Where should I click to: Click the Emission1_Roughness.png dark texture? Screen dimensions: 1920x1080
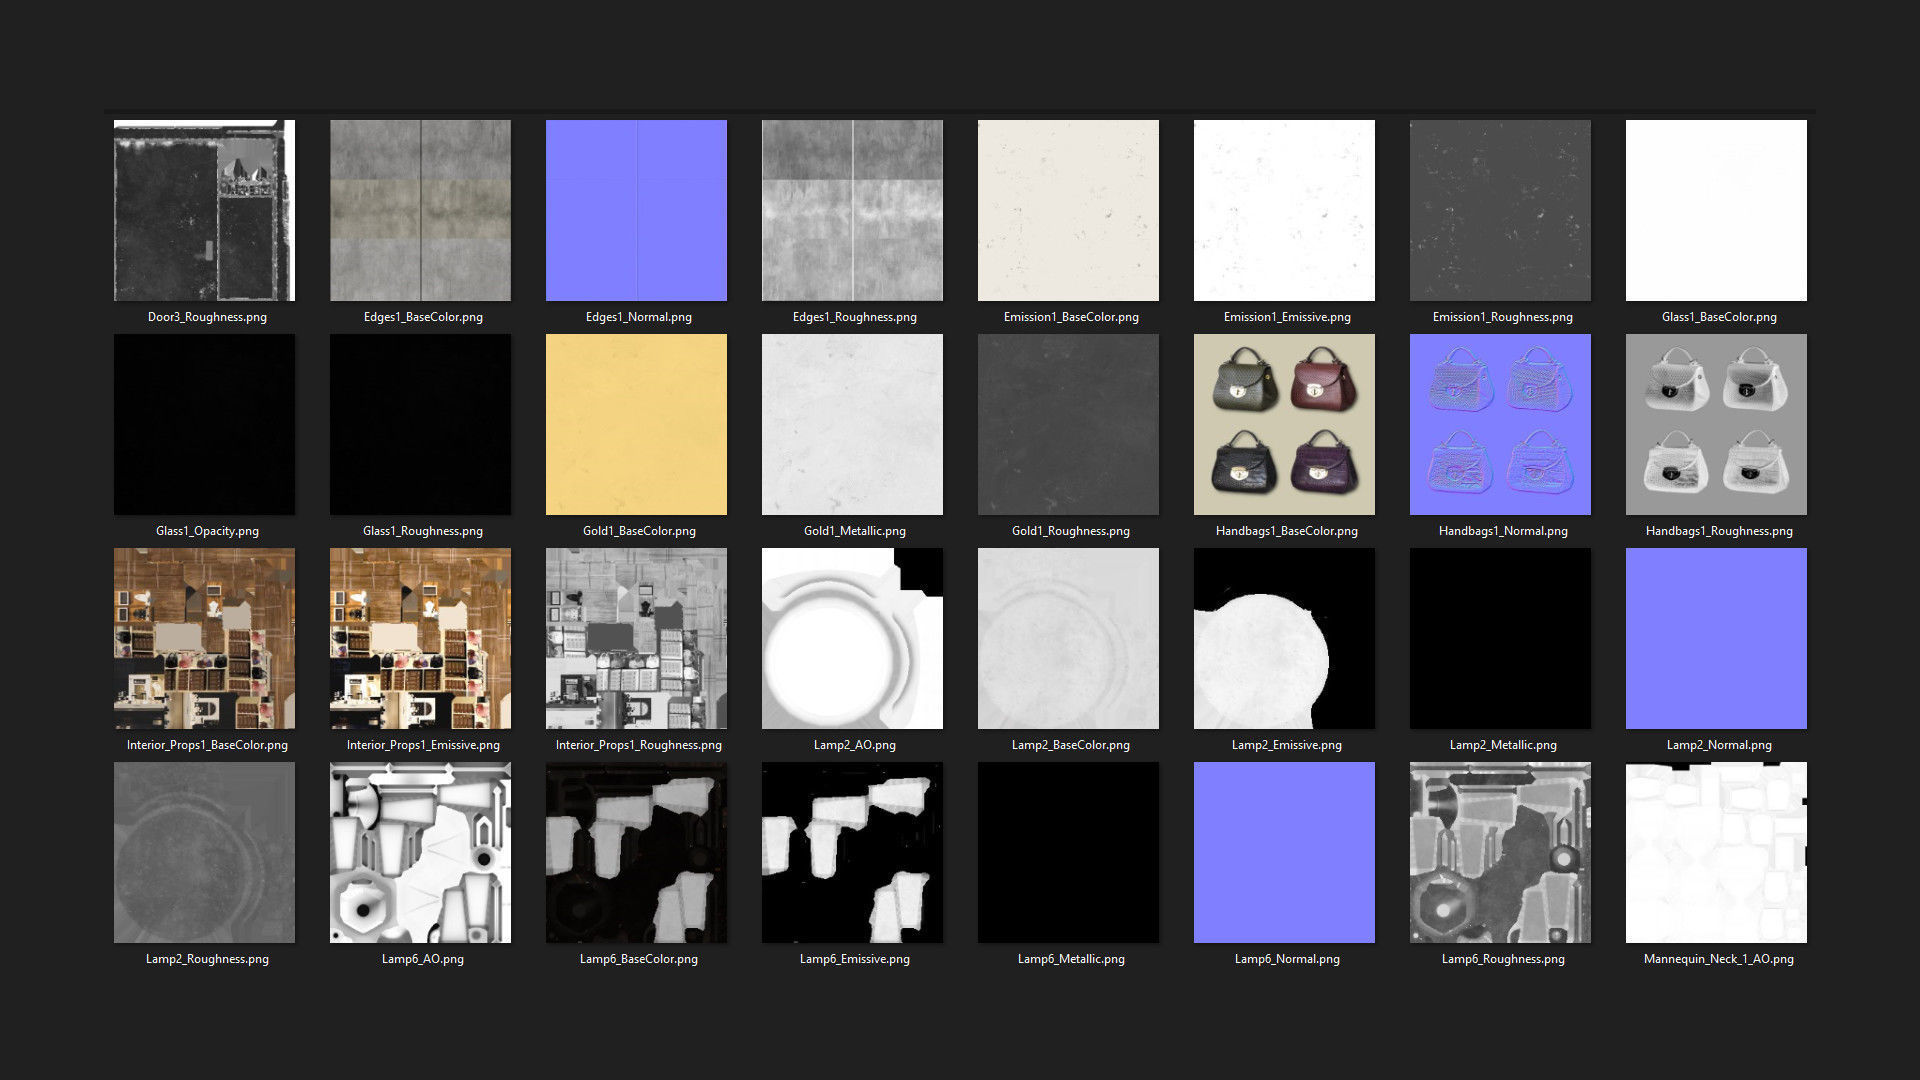coord(1500,210)
